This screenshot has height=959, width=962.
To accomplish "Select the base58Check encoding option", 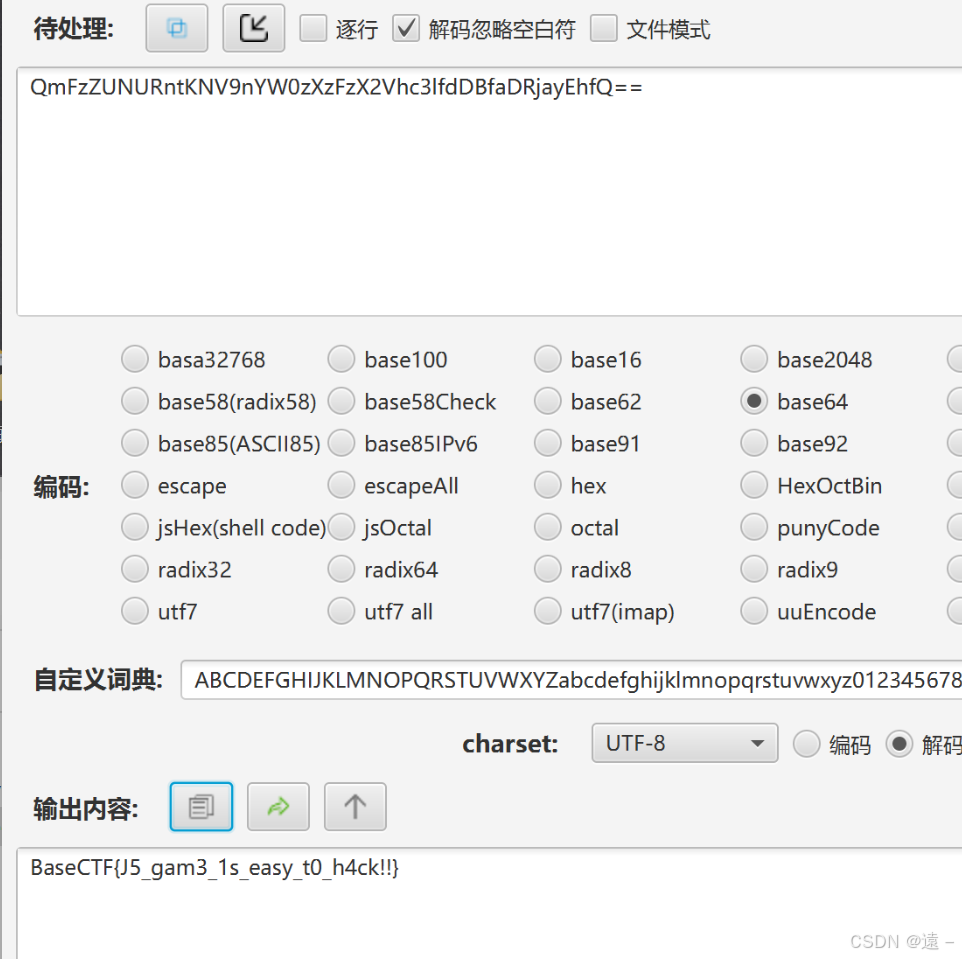I will [341, 401].
